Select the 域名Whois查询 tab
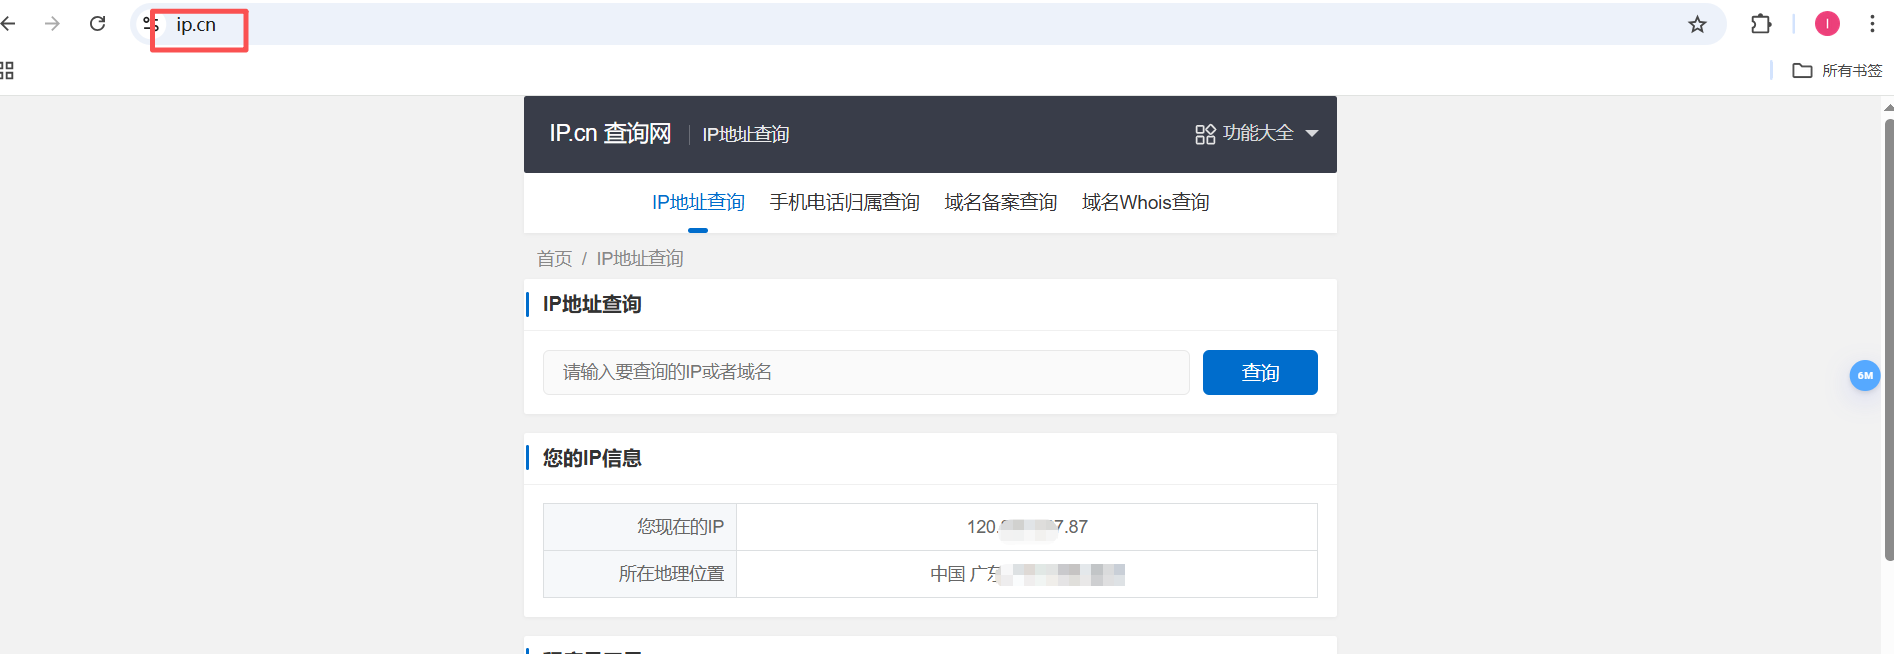 click(1145, 203)
